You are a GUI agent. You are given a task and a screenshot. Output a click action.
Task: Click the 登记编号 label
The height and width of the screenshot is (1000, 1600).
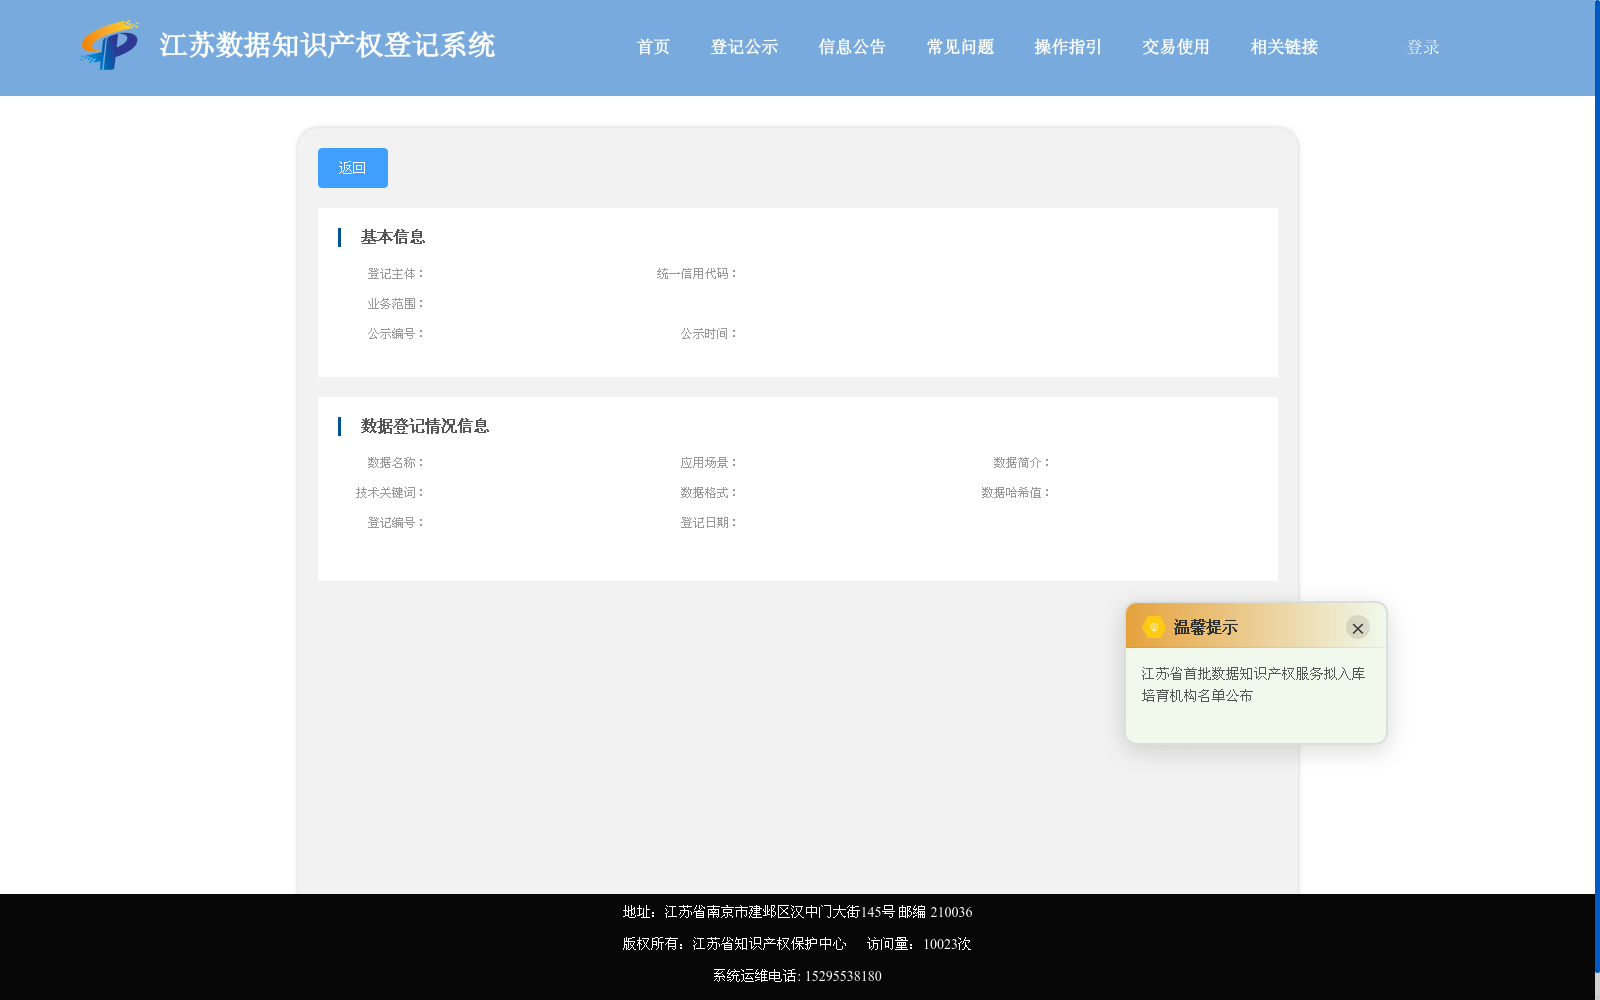[x=396, y=523]
